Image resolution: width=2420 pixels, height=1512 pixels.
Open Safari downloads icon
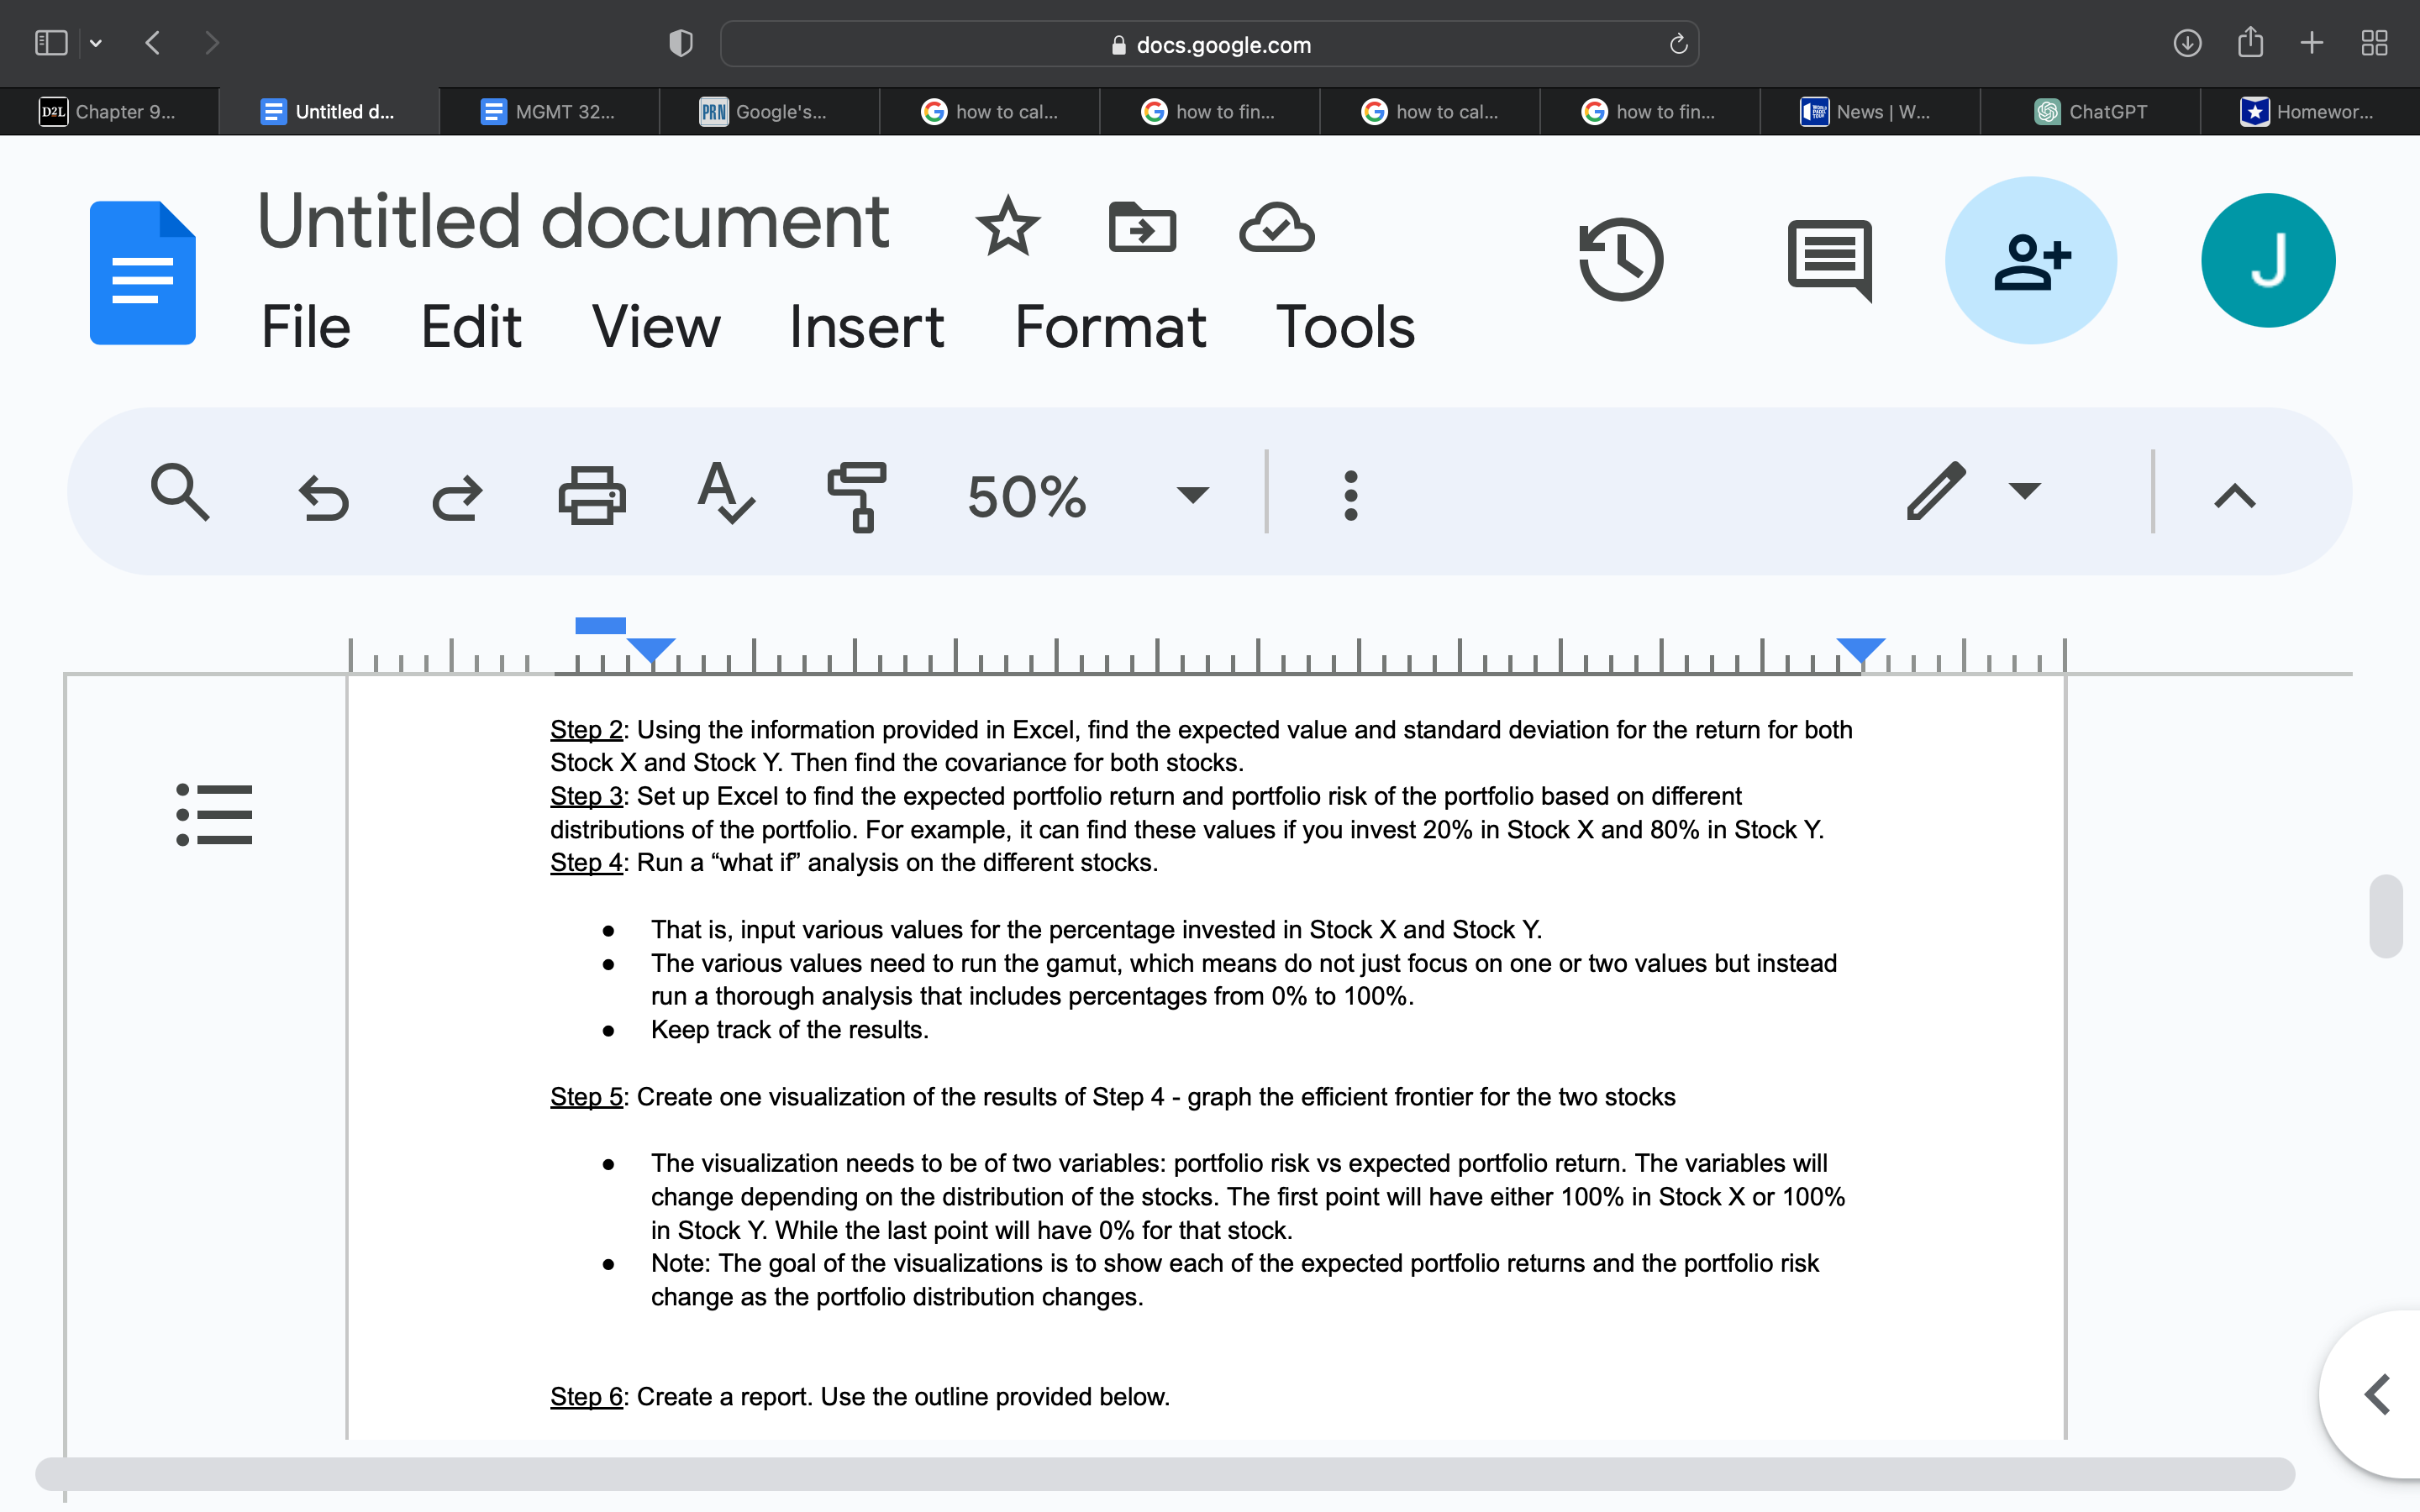(x=2187, y=43)
